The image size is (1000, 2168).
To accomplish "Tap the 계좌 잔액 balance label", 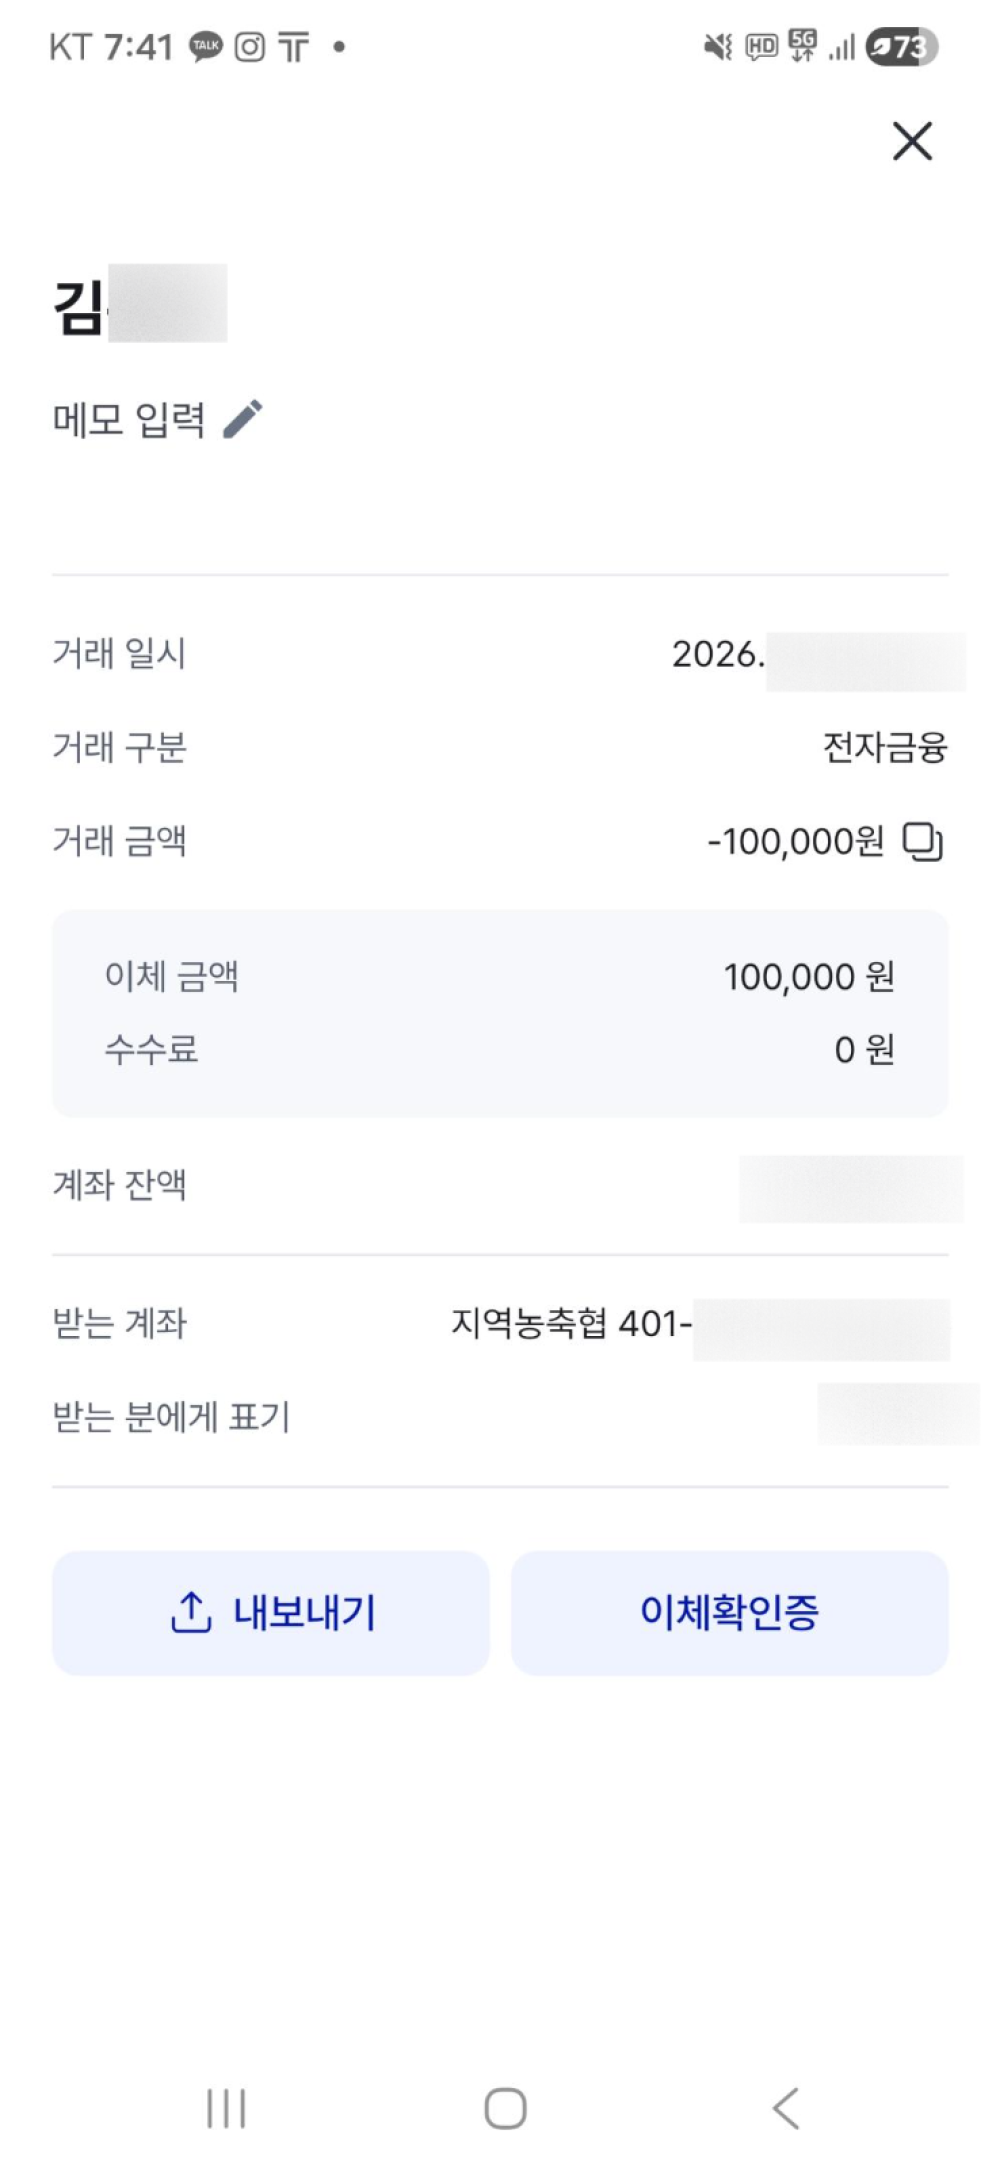I will tap(120, 1185).
